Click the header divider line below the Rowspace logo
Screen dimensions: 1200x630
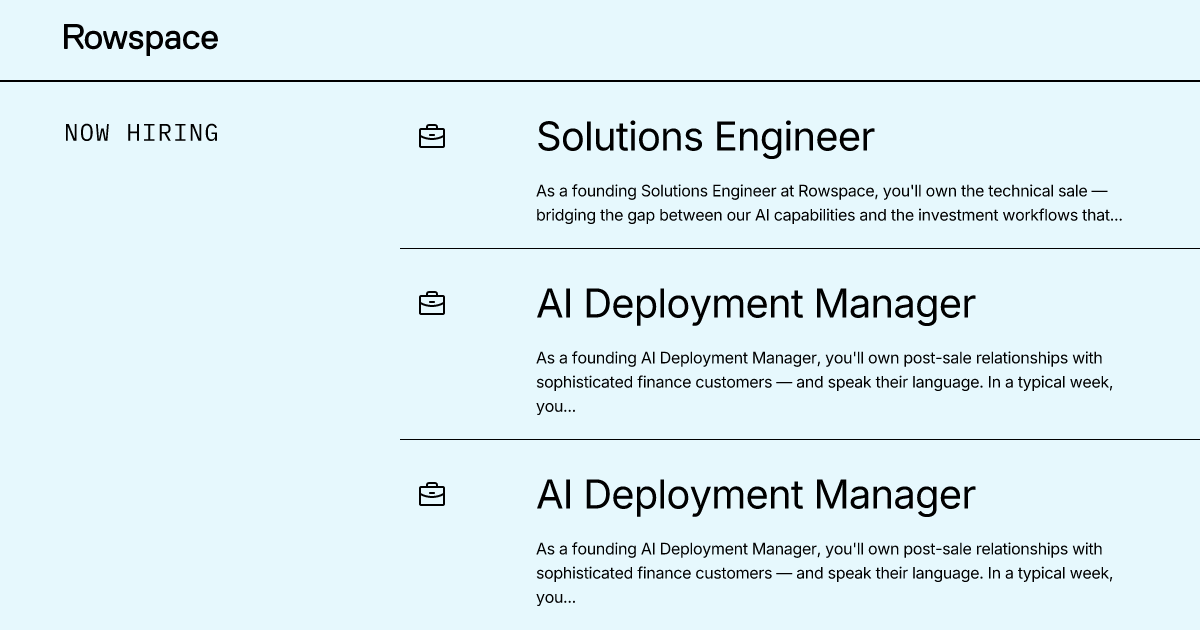[600, 80]
